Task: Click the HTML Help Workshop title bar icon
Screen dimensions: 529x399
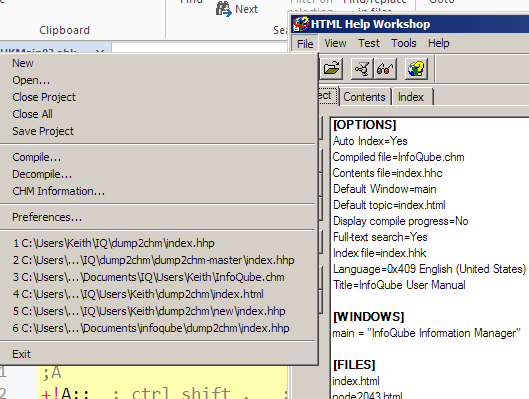Action: coord(301,24)
